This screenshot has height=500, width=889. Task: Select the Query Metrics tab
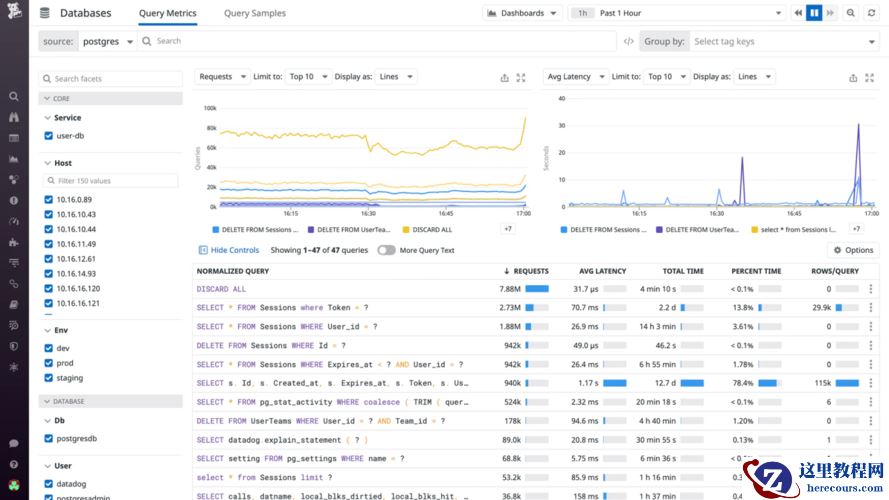[x=168, y=13]
